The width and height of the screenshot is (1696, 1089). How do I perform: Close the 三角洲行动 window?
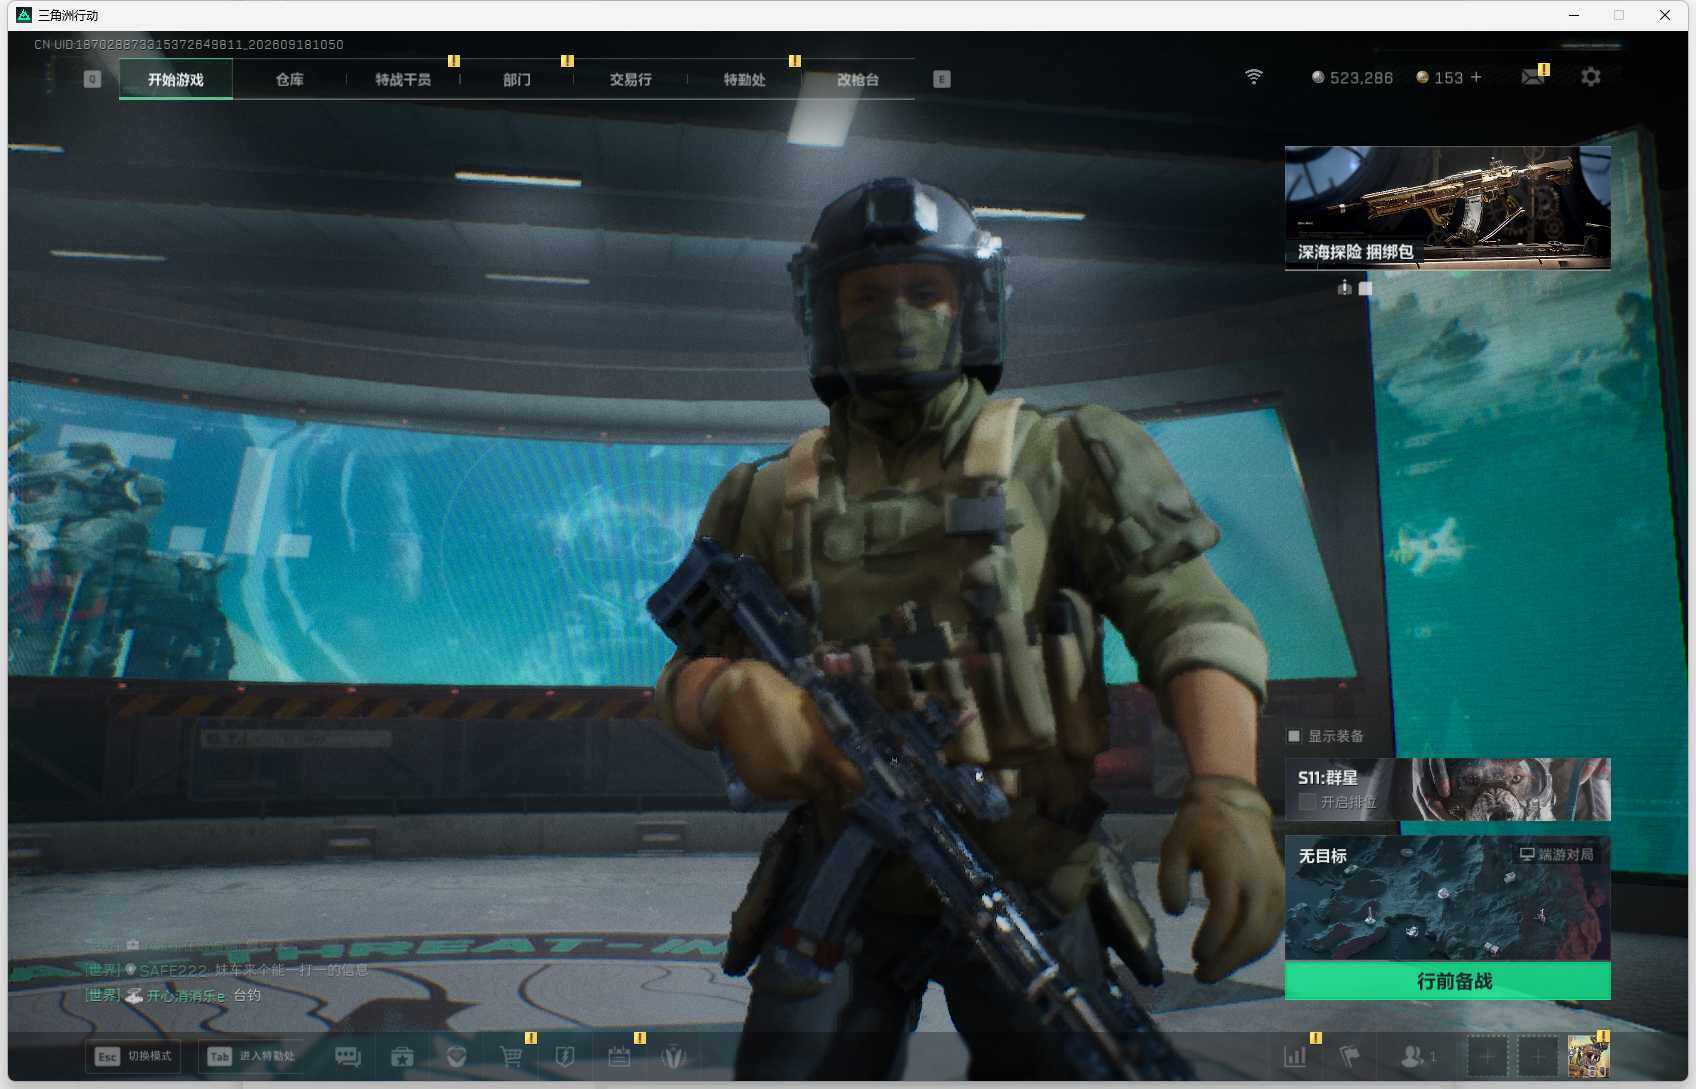point(1665,15)
